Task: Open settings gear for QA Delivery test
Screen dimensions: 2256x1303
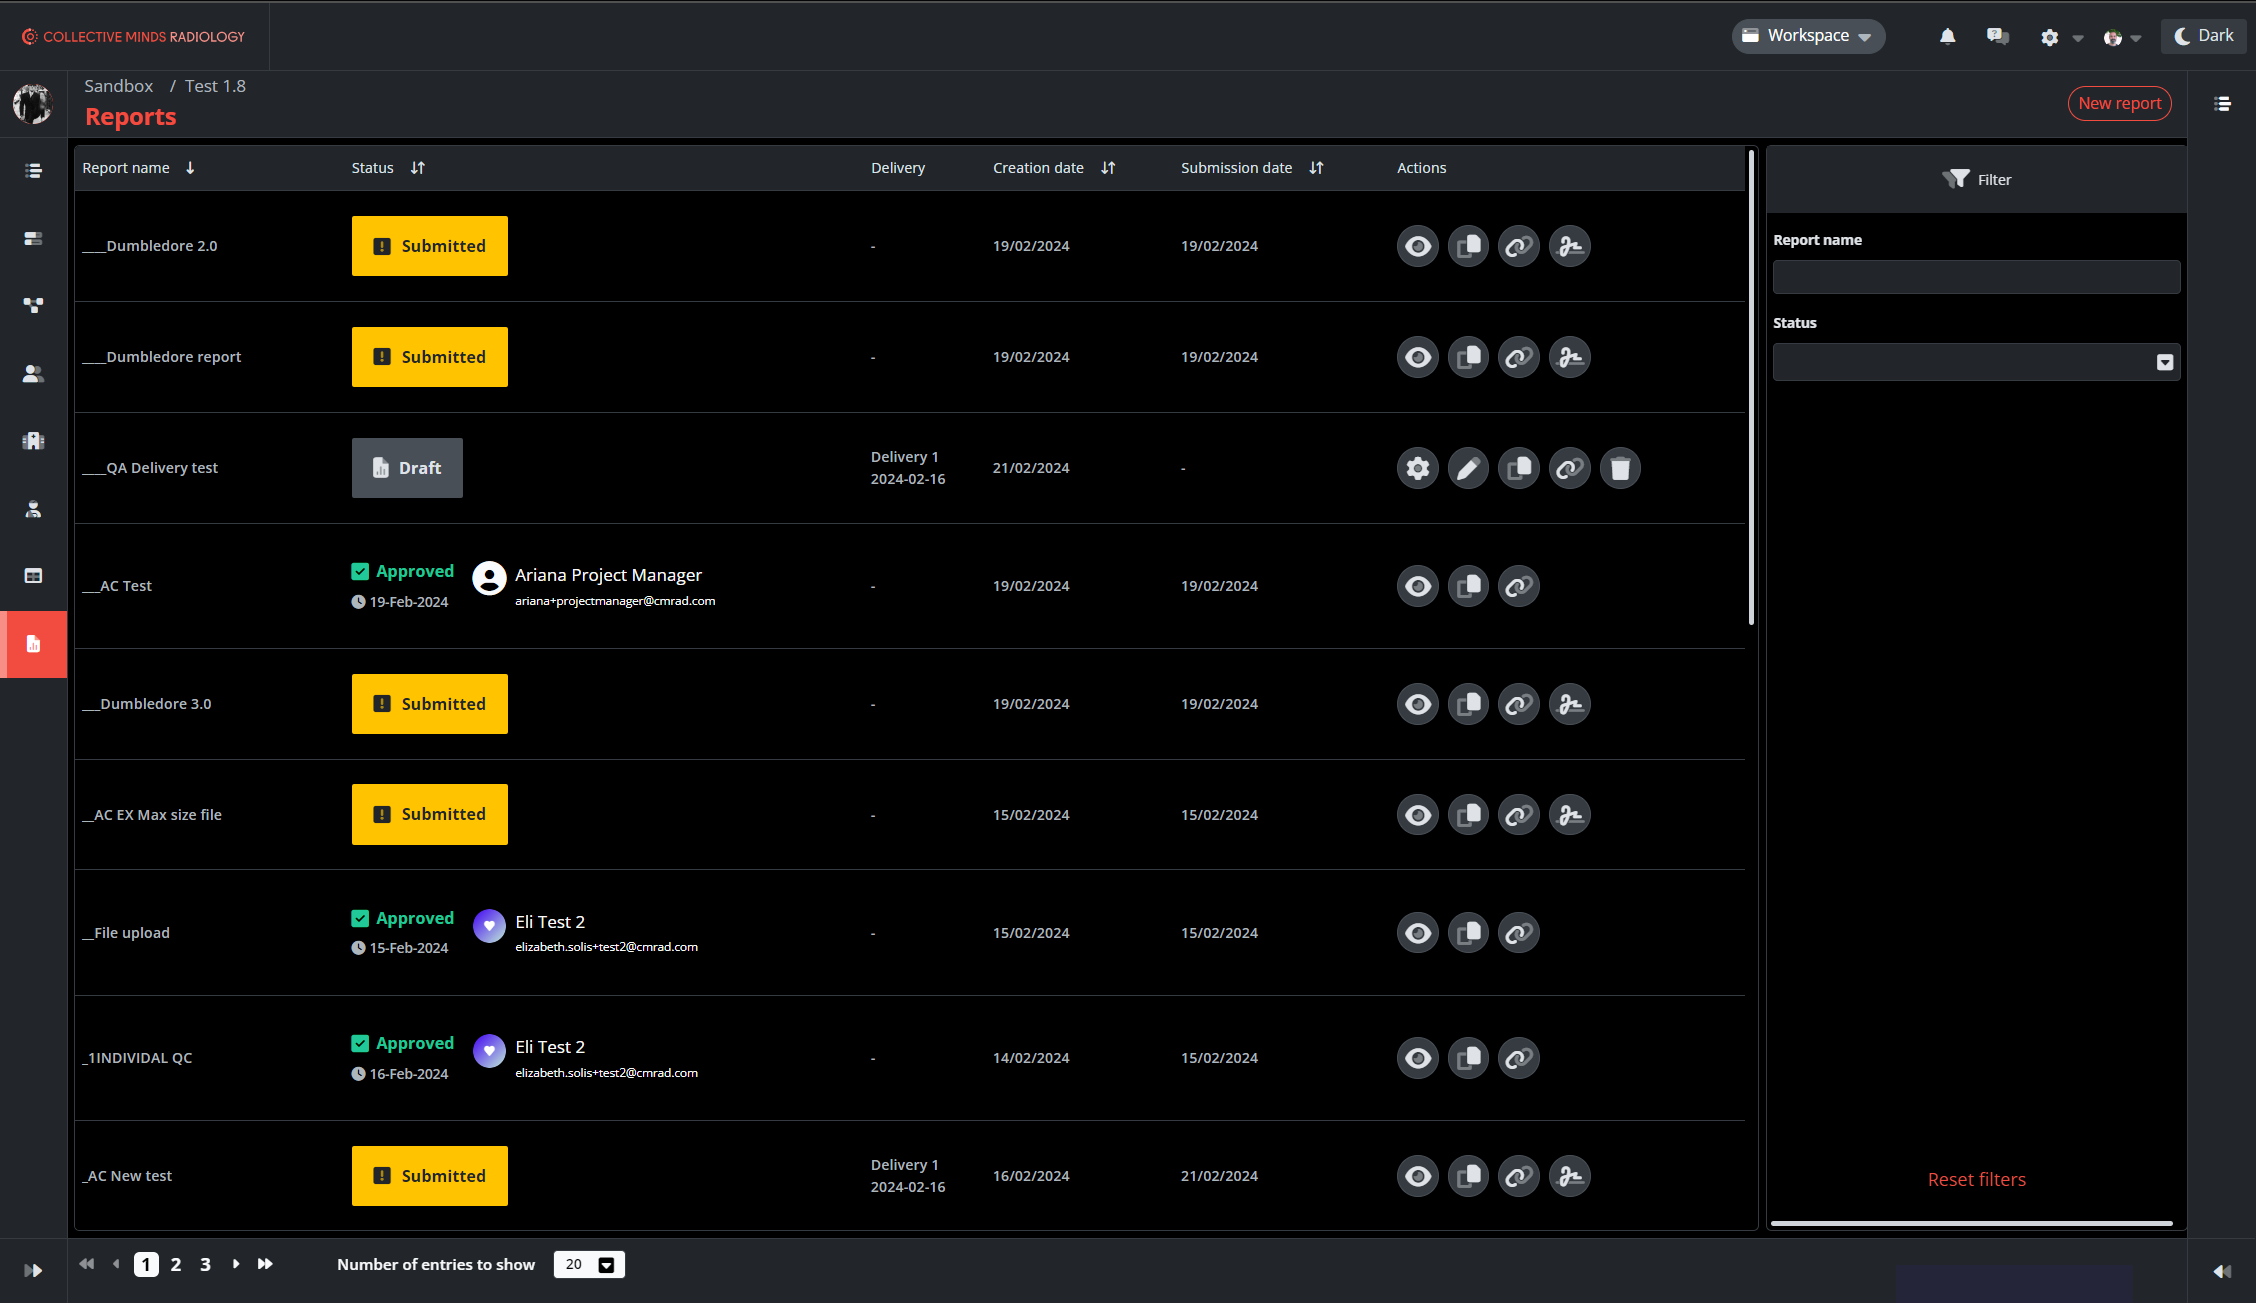Action: (1417, 468)
